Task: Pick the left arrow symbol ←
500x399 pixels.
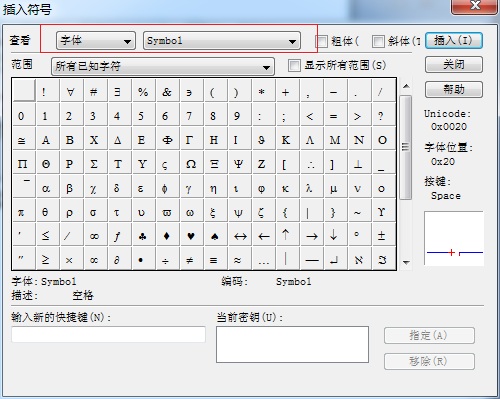Action: coord(264,236)
